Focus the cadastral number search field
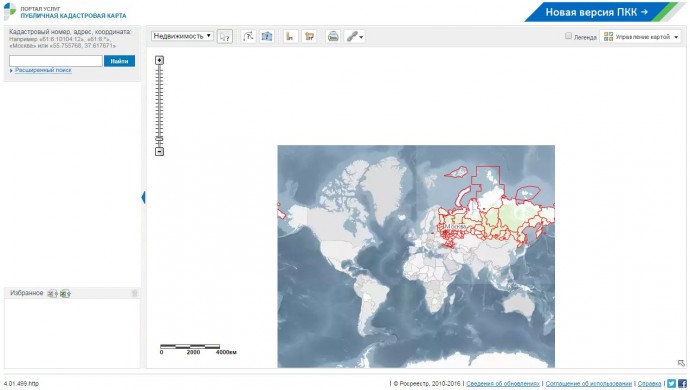690x390 pixels. point(56,61)
